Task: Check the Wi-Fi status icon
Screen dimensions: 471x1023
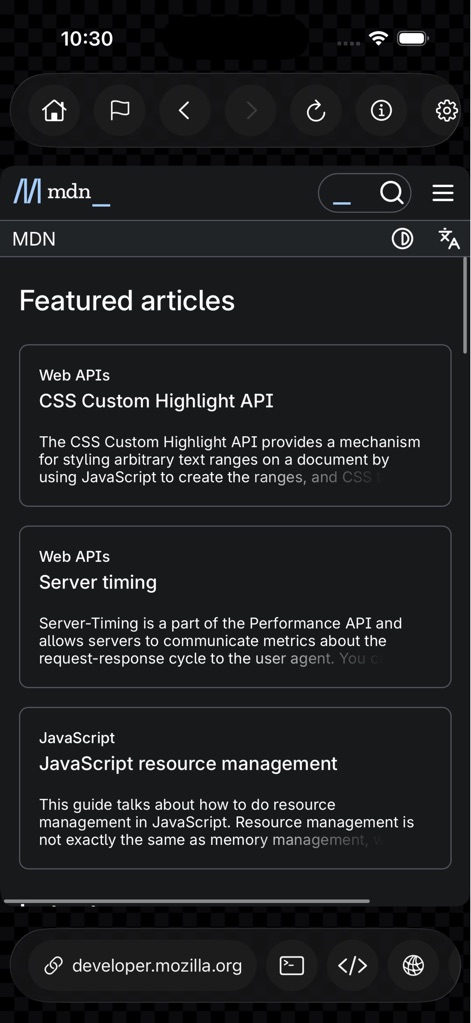Action: 378,38
